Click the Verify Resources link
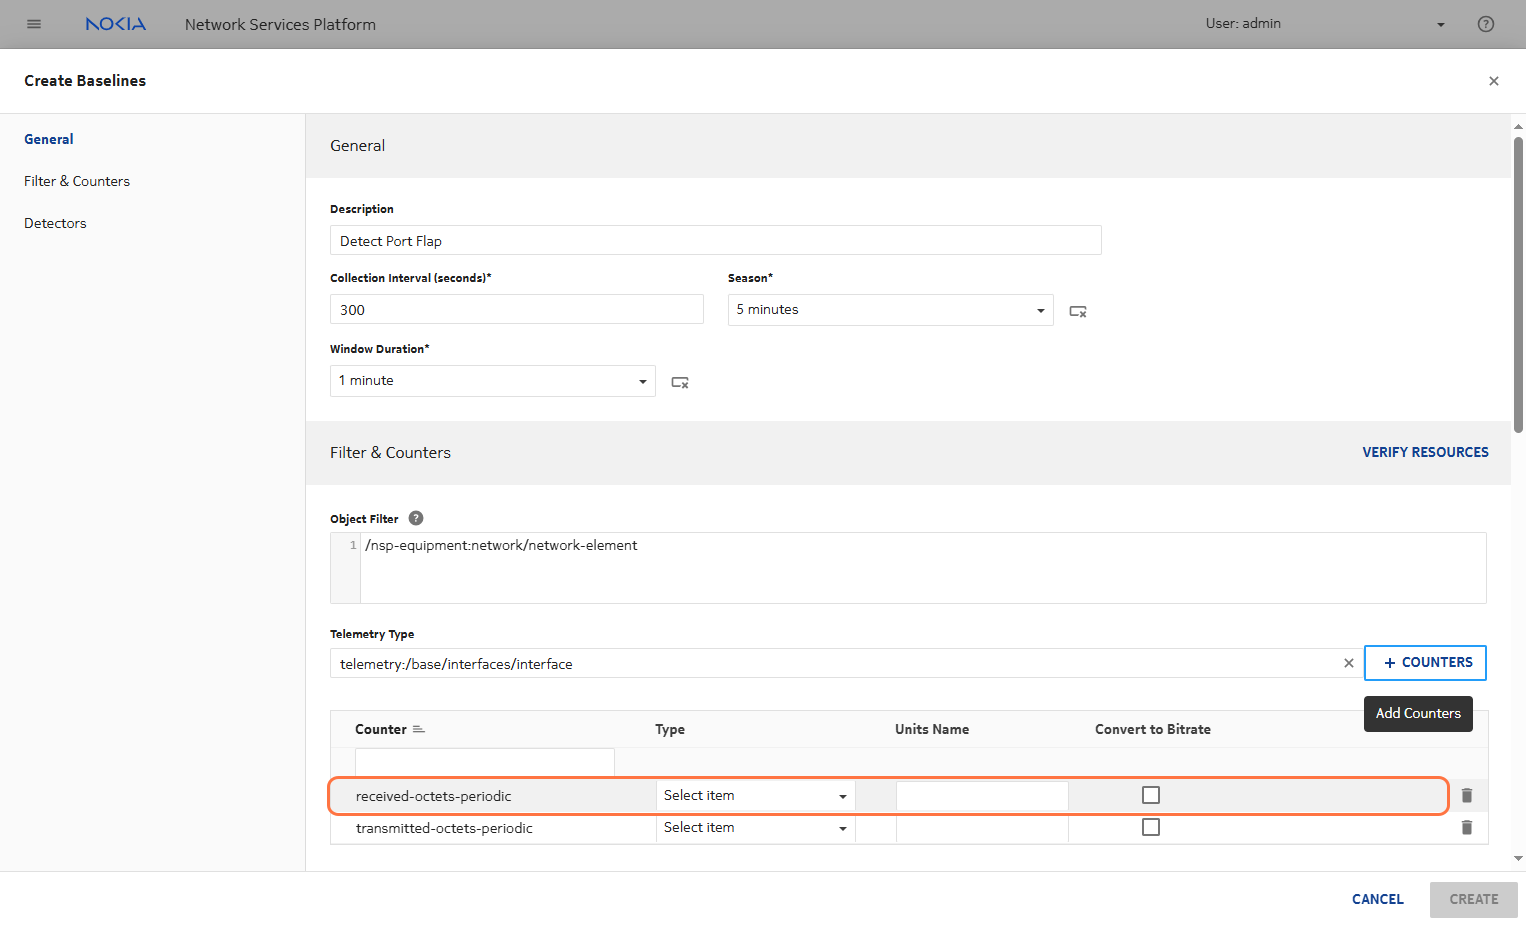The width and height of the screenshot is (1526, 928). (1424, 452)
